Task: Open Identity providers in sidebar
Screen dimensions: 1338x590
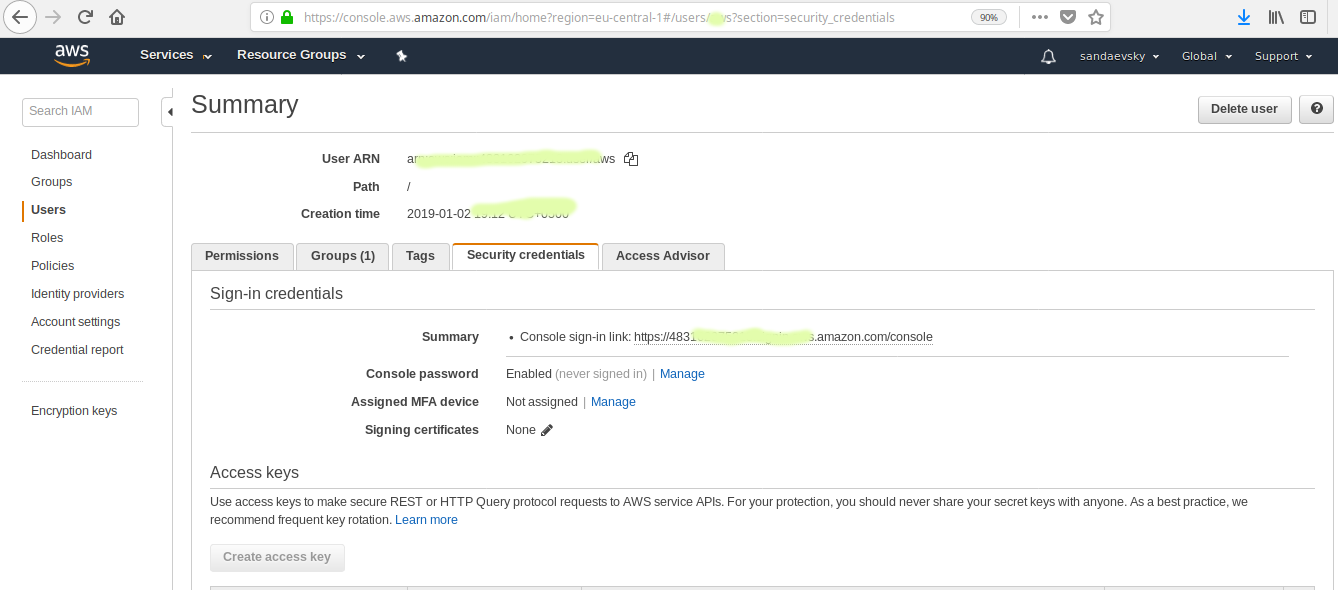Action: (78, 294)
